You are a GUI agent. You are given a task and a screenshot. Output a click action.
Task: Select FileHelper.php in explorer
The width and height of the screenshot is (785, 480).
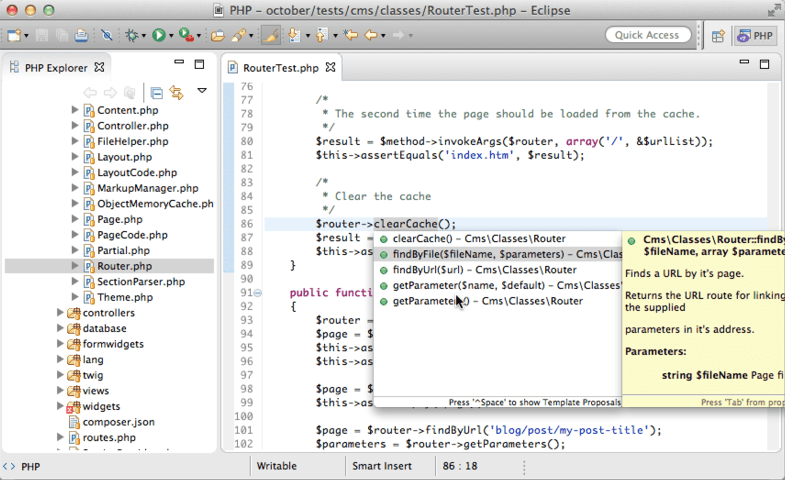pos(133,142)
